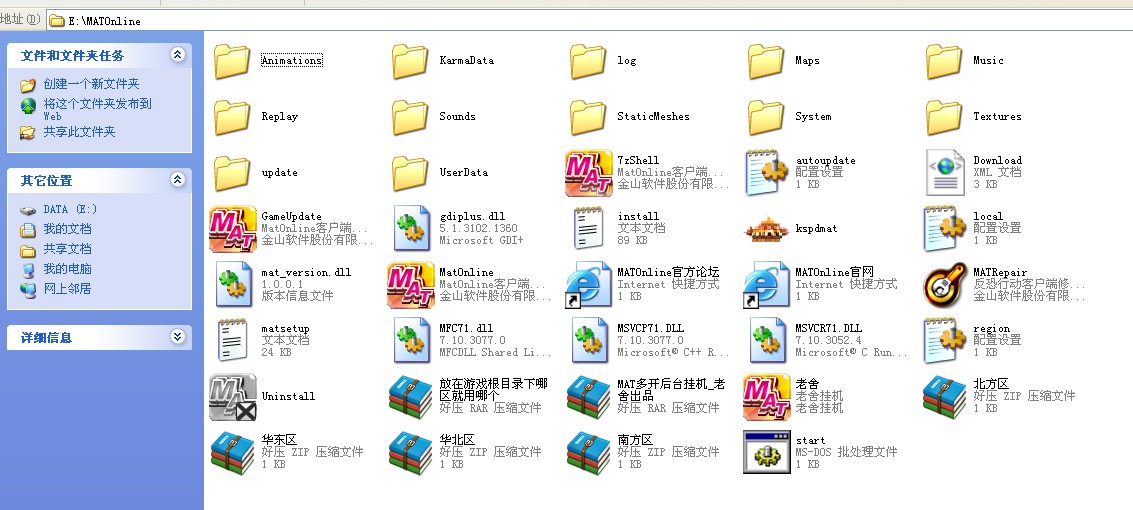Select the Textures folder
1133x510 pixels.
[x=944, y=117]
